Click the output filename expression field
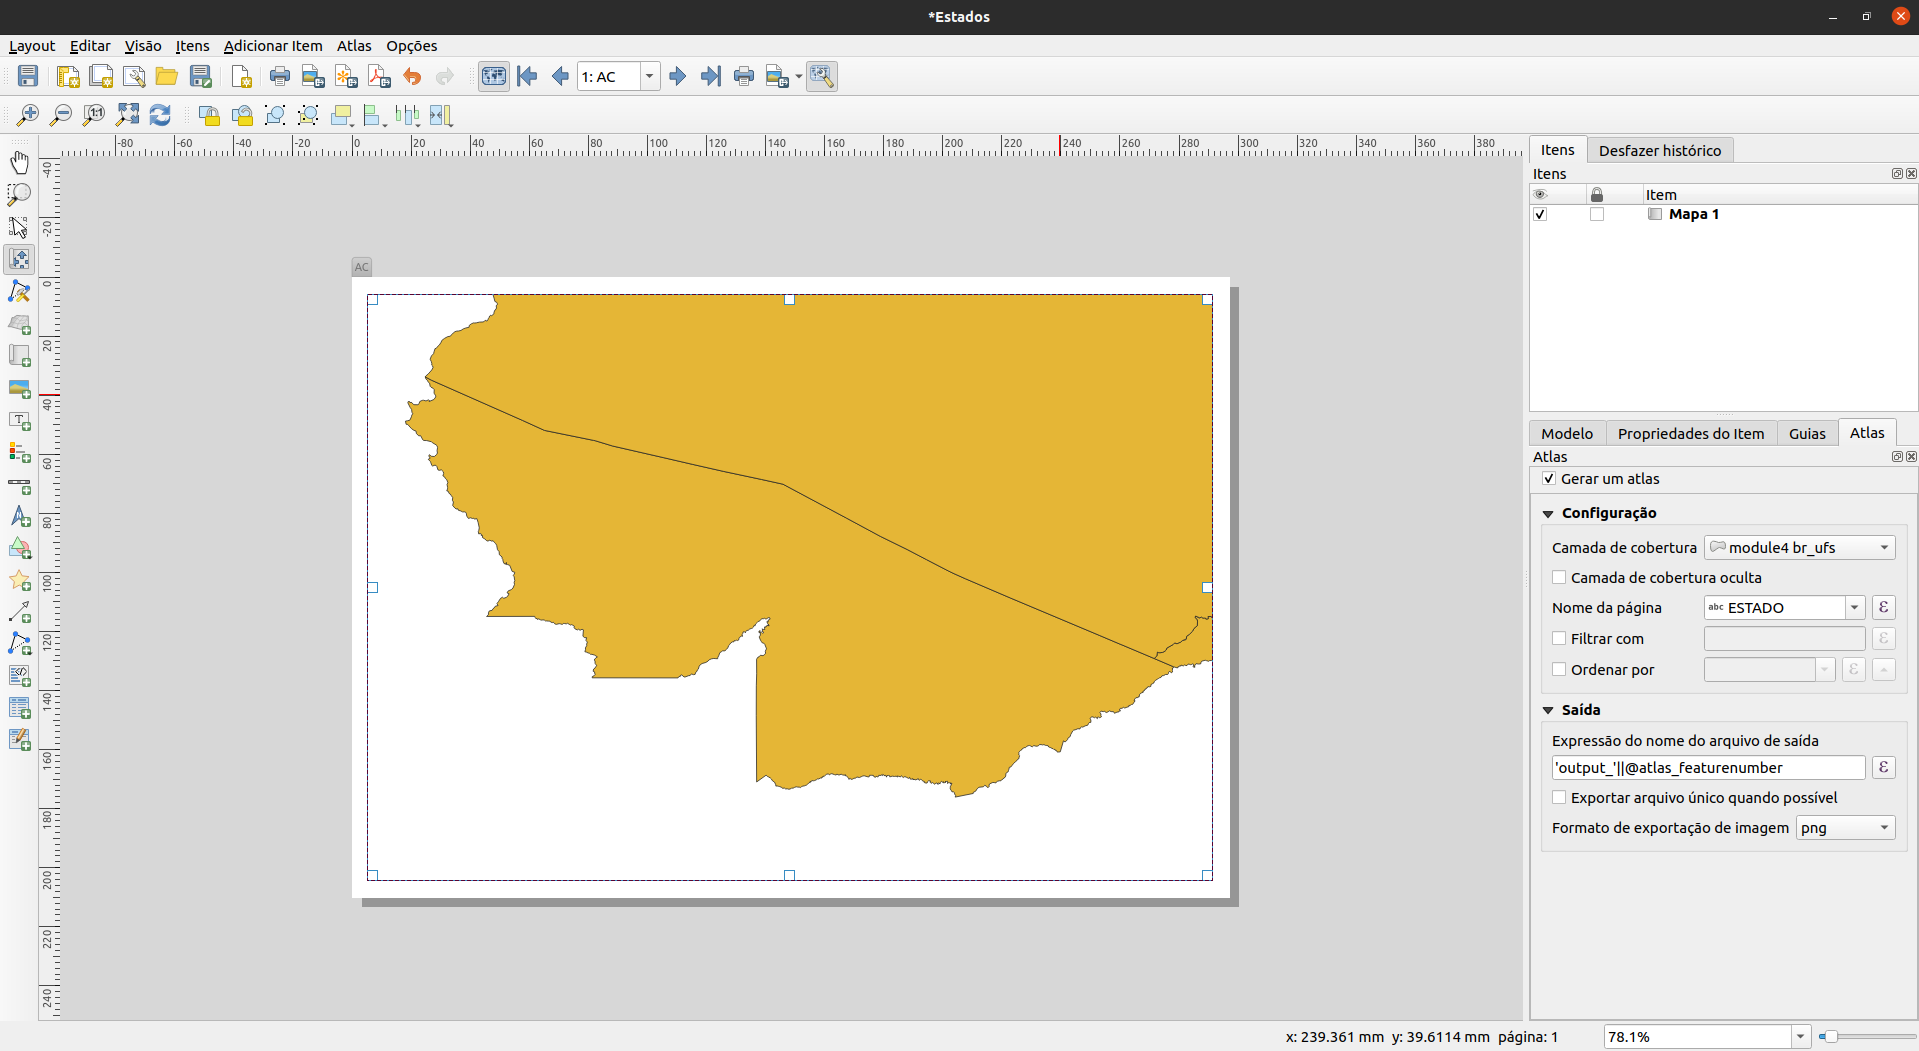Viewport: 1919px width, 1051px height. (1708, 767)
